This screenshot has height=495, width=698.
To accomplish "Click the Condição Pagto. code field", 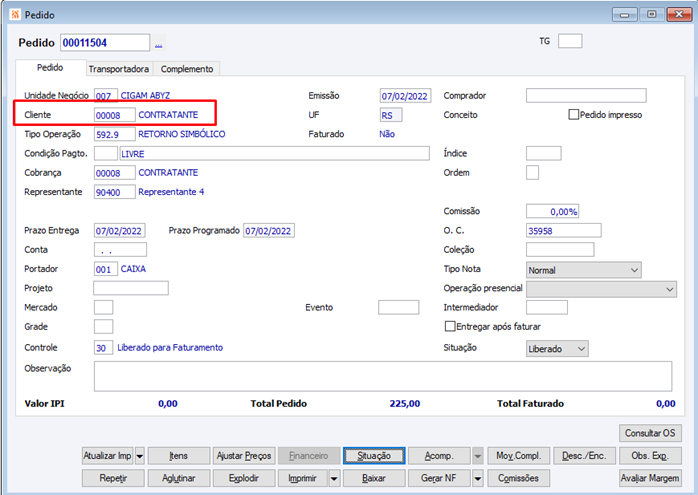I will click(x=106, y=153).
